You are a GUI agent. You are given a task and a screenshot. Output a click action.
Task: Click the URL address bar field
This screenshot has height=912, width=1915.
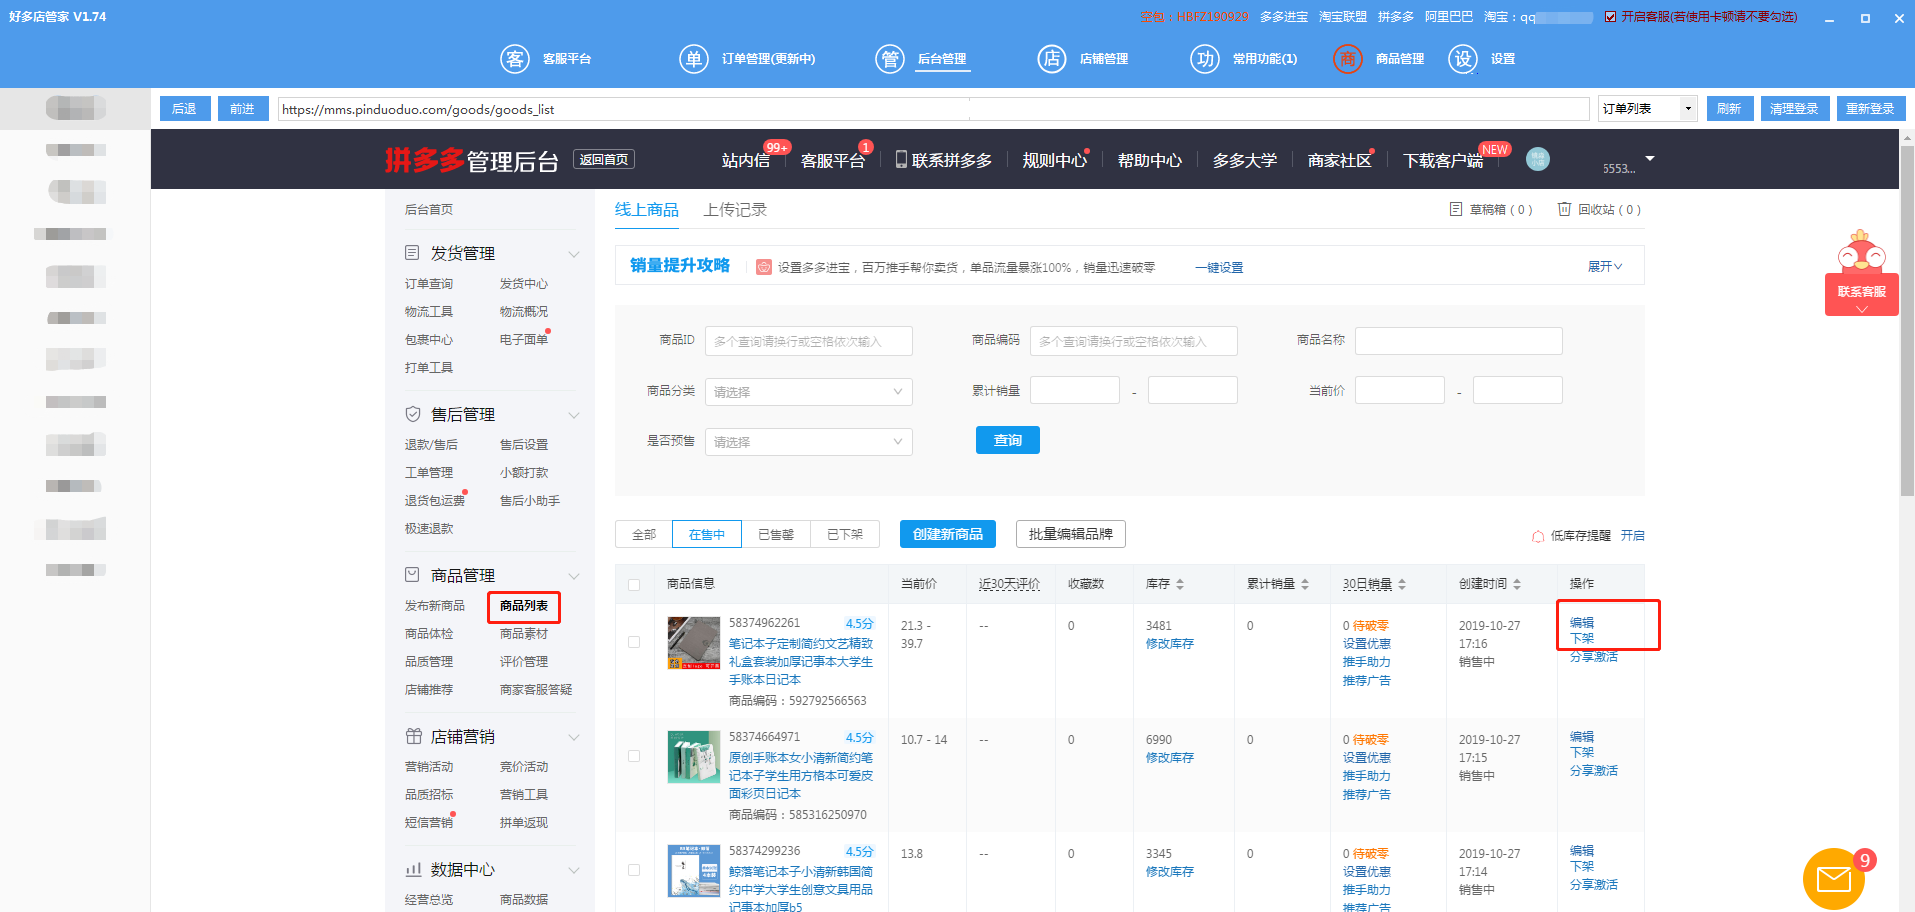point(934,109)
